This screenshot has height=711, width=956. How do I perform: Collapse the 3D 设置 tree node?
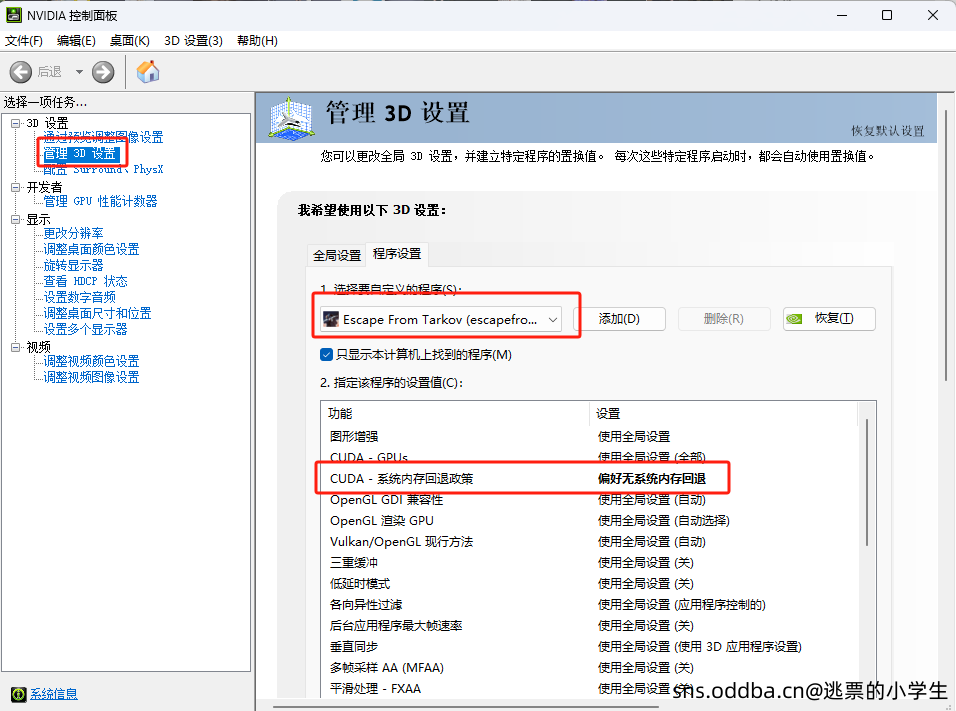point(15,123)
